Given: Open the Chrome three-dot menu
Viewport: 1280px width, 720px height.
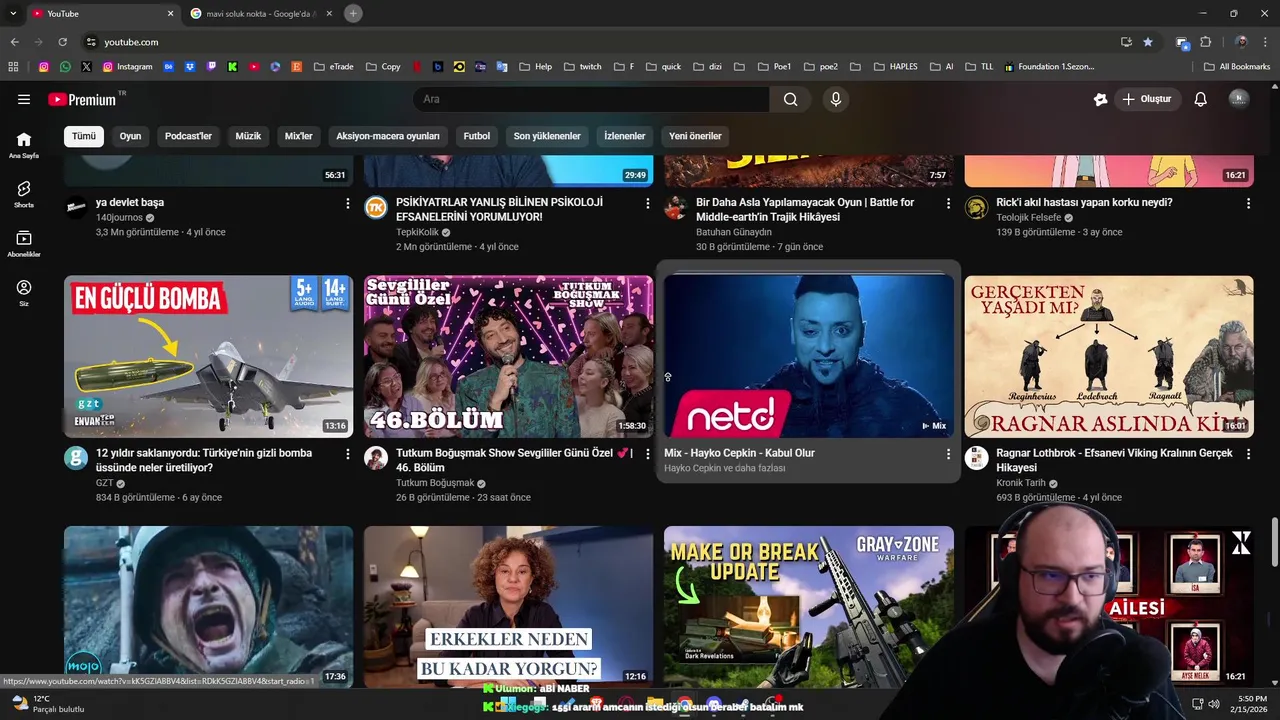Looking at the screenshot, I should 1266,42.
